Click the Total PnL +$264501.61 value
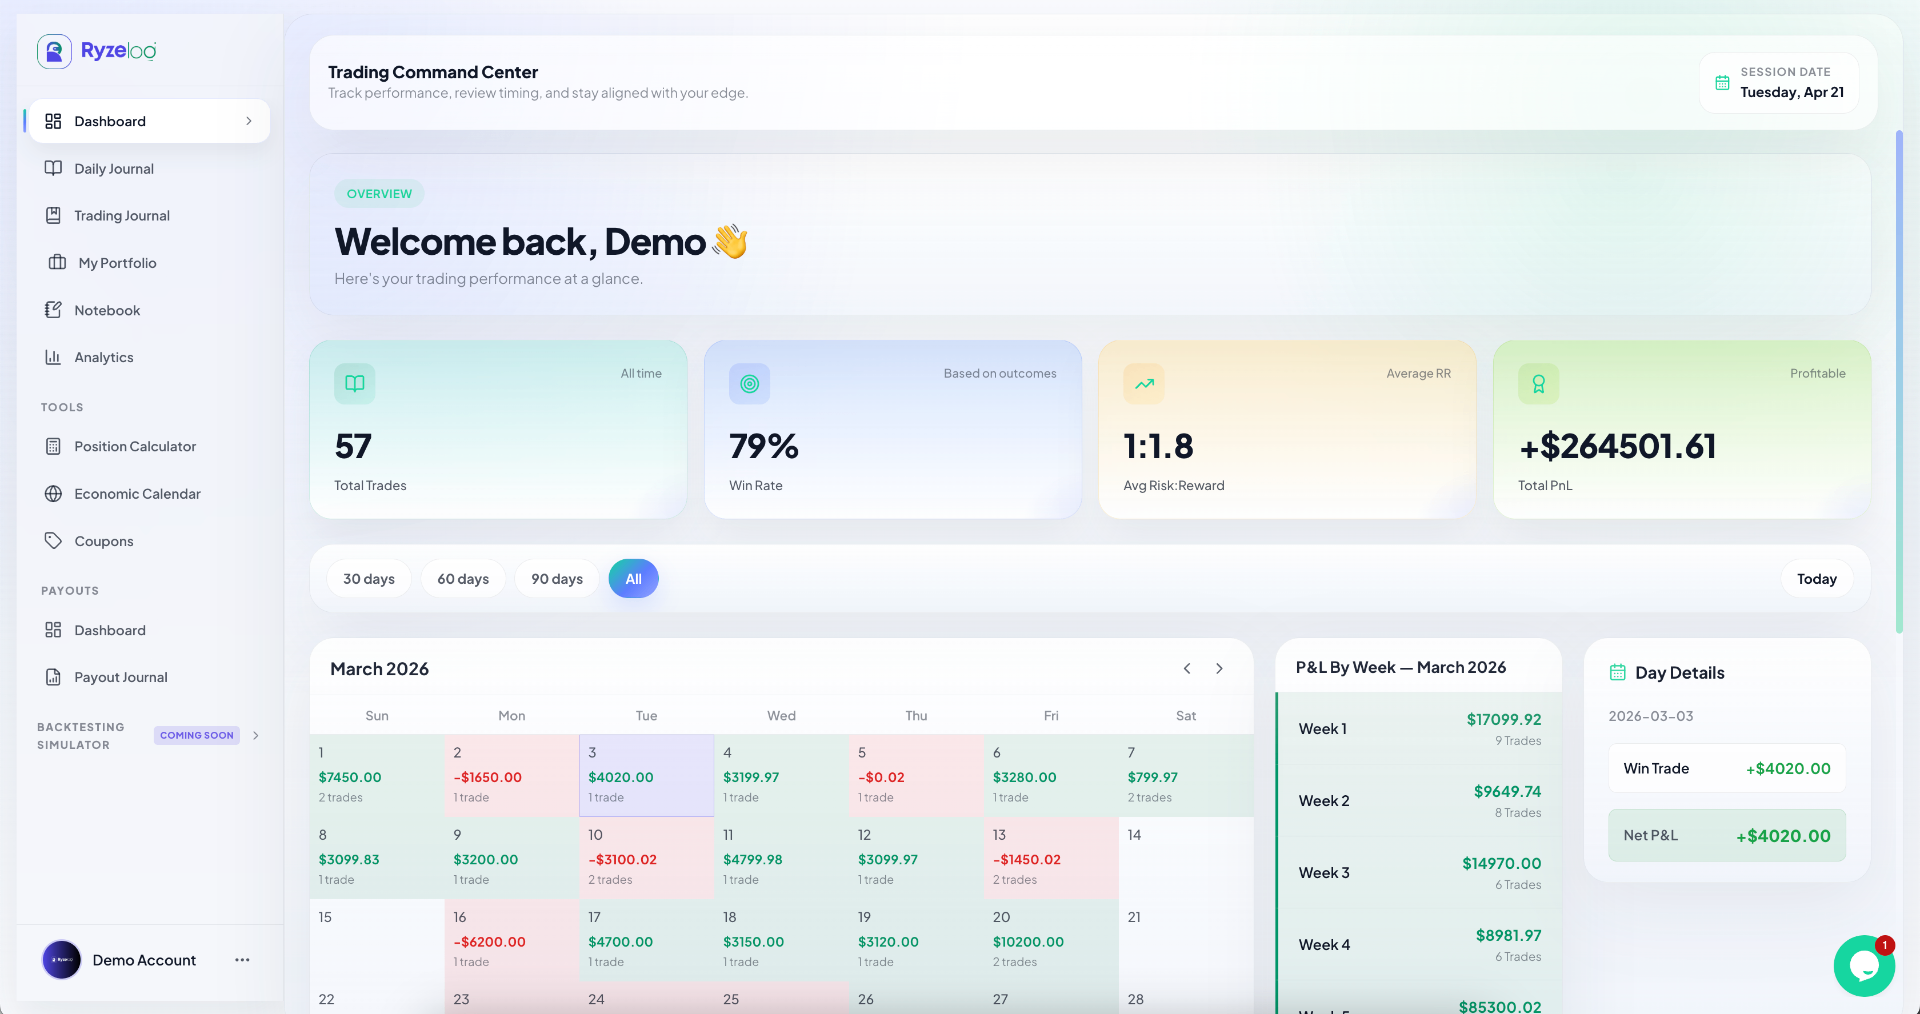The height and width of the screenshot is (1014, 1920). click(1617, 446)
